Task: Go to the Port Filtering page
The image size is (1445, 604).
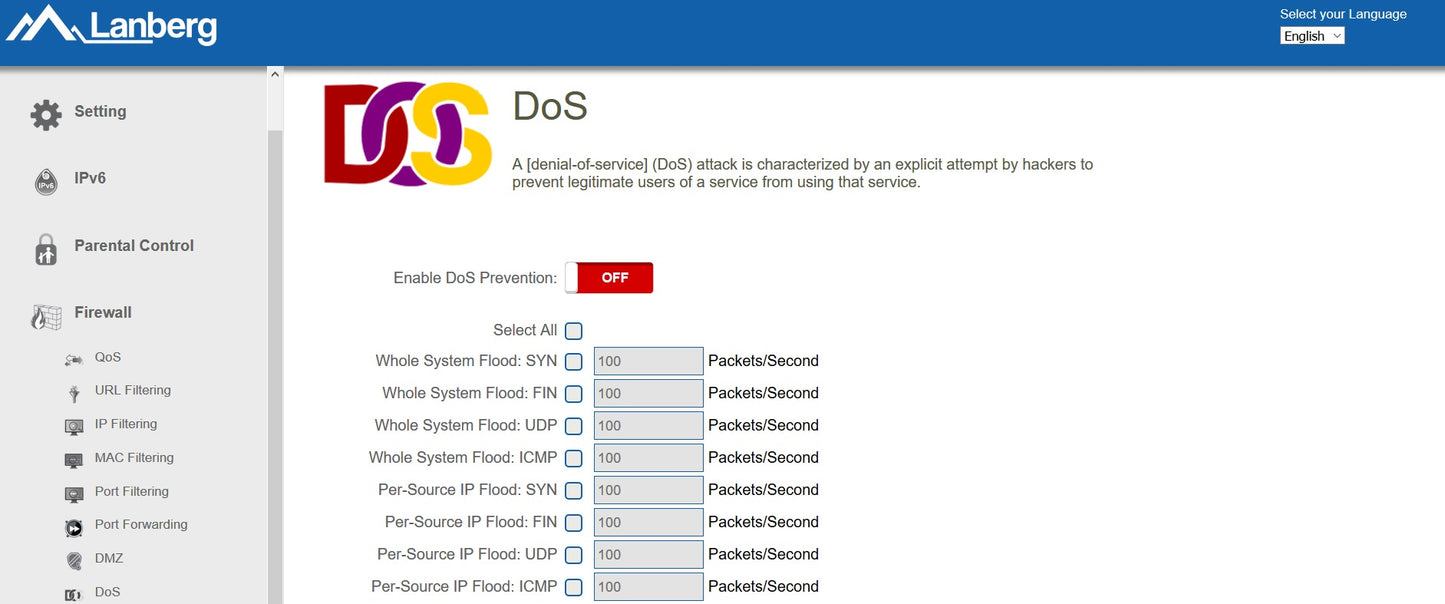Action: (131, 492)
